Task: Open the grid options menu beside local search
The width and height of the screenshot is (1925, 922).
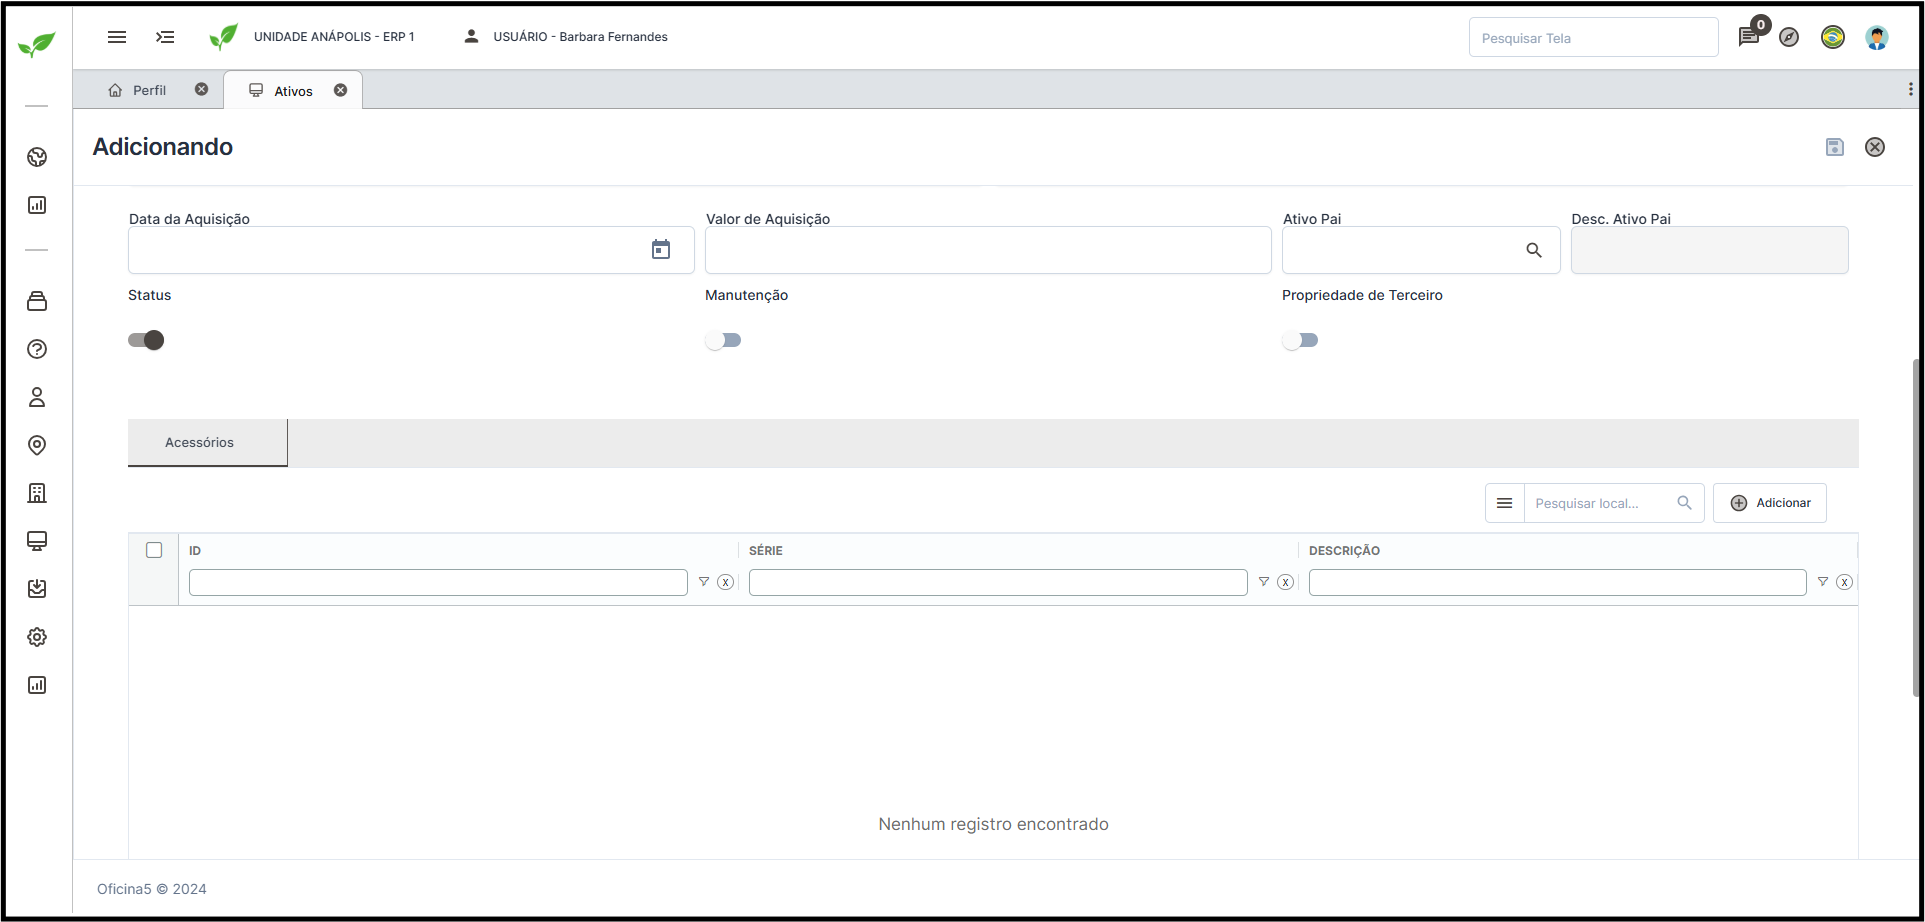Action: coord(1504,503)
